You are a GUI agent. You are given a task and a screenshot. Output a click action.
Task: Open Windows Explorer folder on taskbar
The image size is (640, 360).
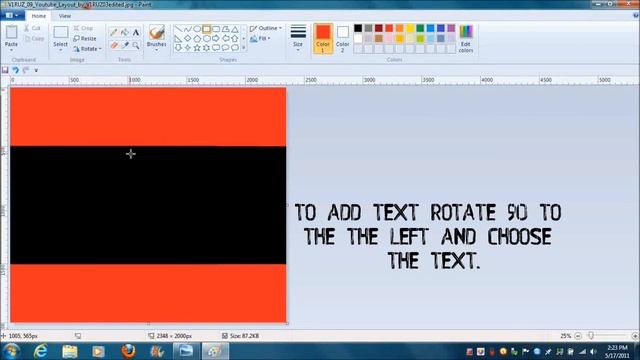coord(69,351)
